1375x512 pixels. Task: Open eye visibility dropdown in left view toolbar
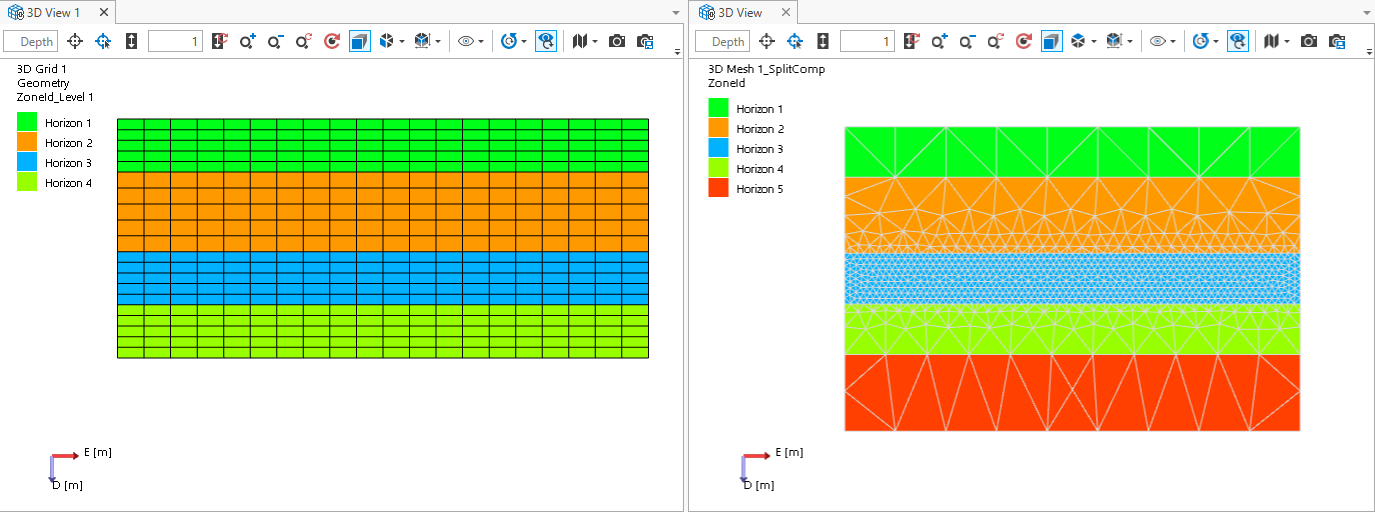(x=470, y=41)
